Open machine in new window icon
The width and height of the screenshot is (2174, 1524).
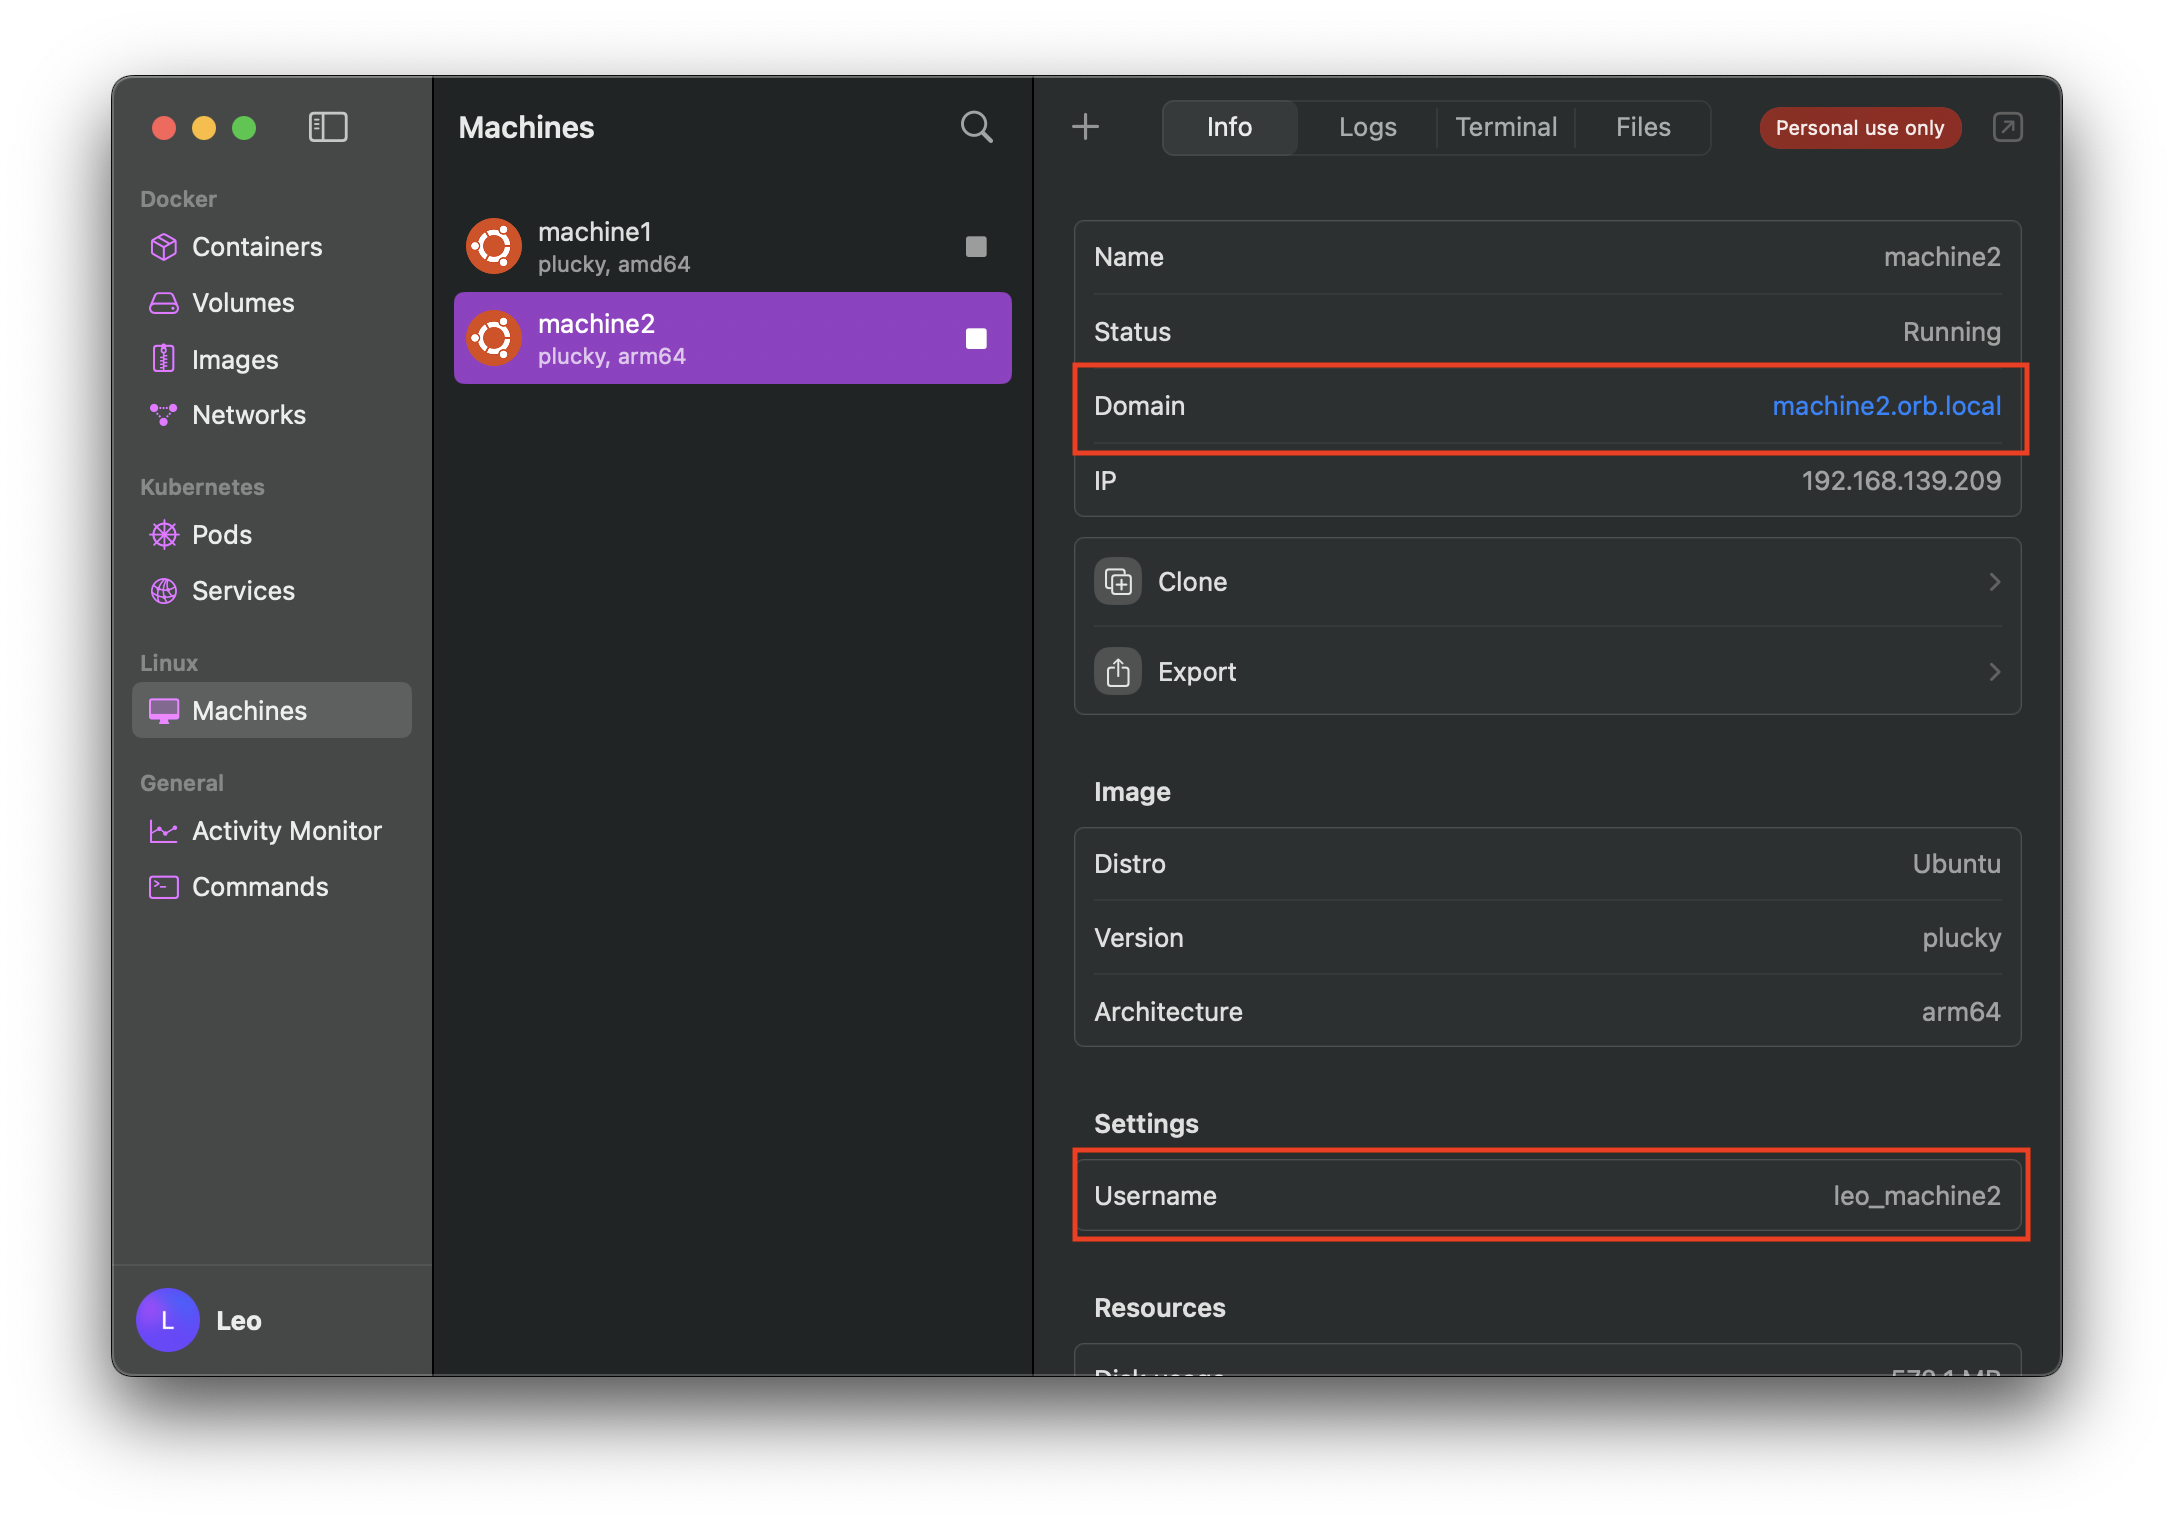click(x=2007, y=127)
